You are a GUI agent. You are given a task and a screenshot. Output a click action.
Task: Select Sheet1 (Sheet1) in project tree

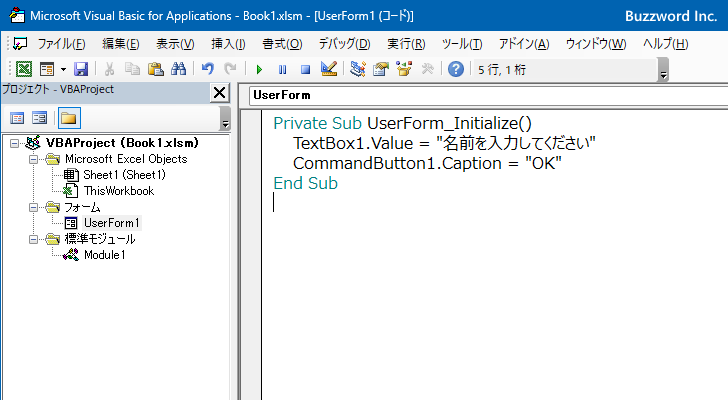124,175
